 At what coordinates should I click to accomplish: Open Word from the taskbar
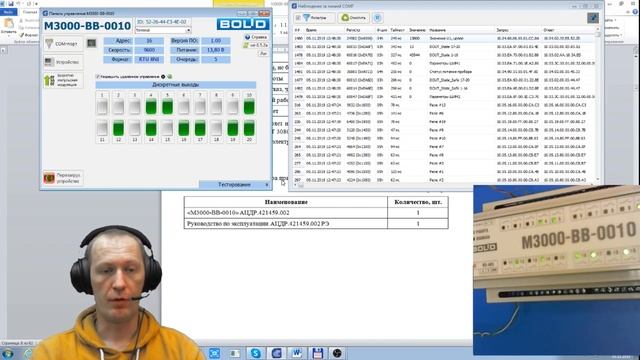click(x=296, y=353)
